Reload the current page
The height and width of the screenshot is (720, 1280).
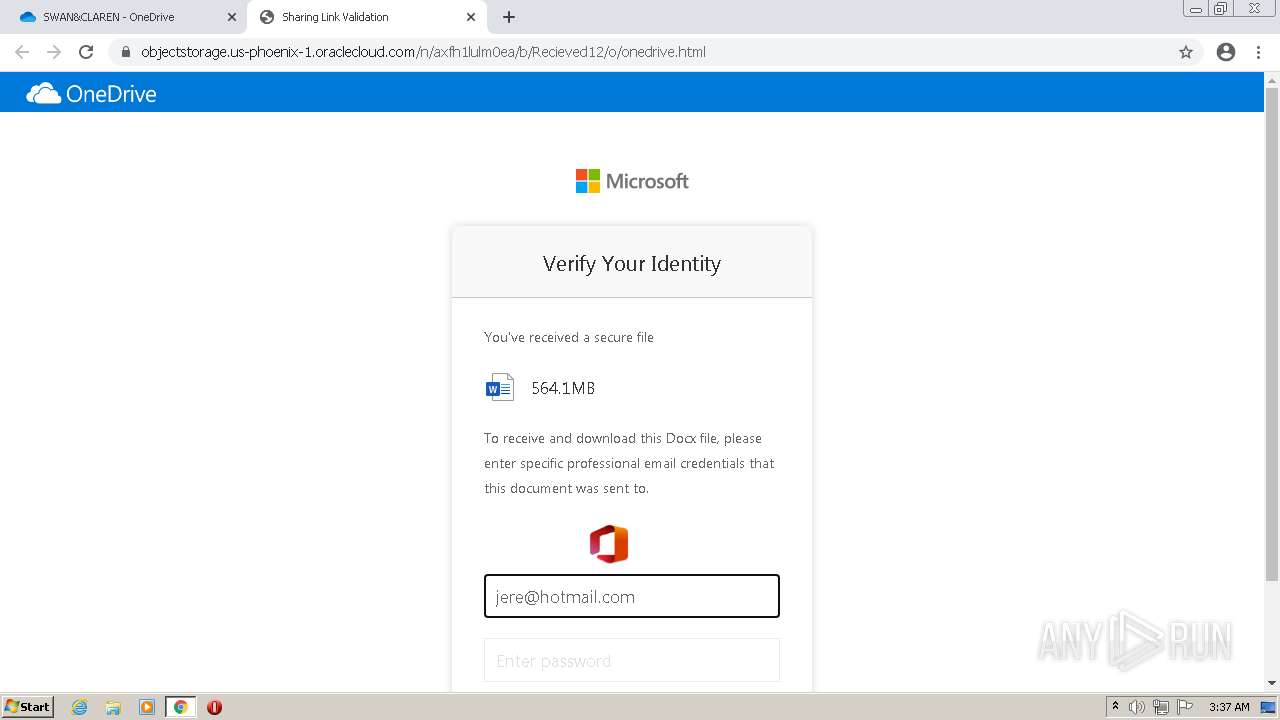point(86,52)
